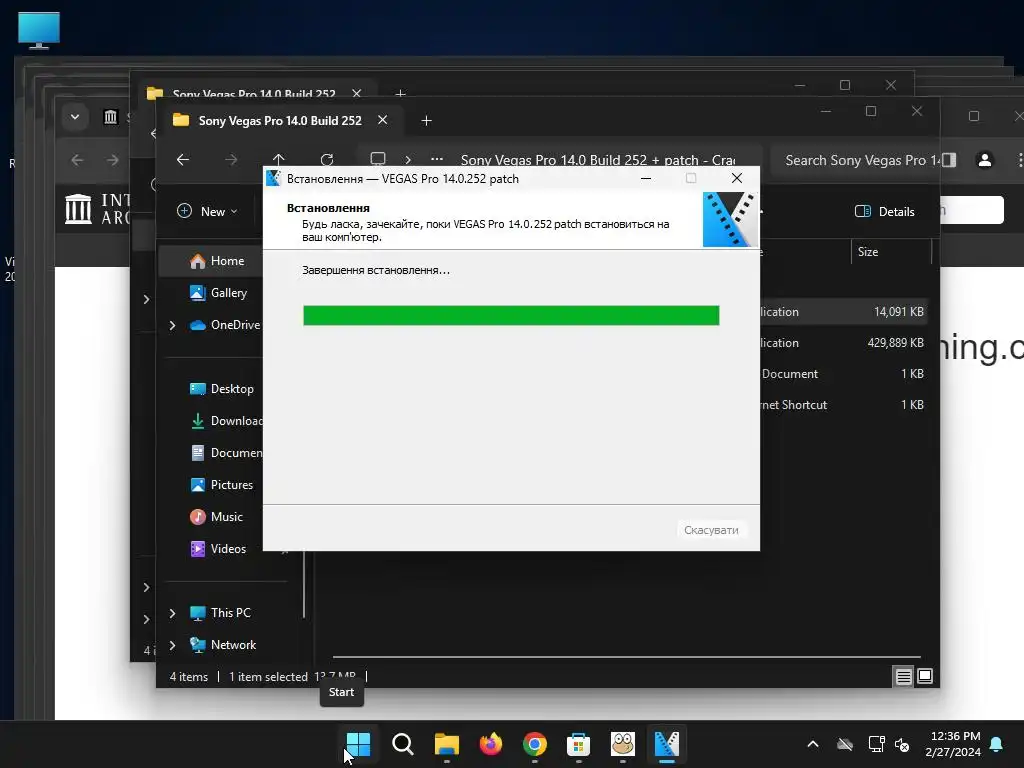Image resolution: width=1024 pixels, height=768 pixels.
Task: Select This PC in the sidebar
Action: pos(220,613)
